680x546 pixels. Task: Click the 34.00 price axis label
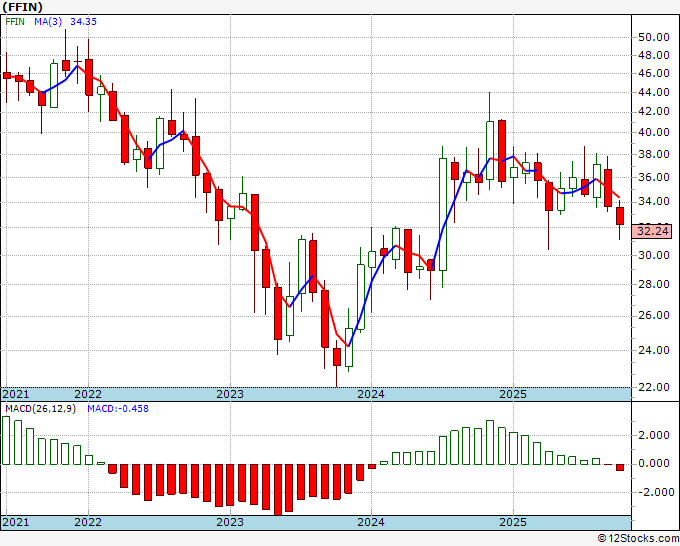coord(654,201)
